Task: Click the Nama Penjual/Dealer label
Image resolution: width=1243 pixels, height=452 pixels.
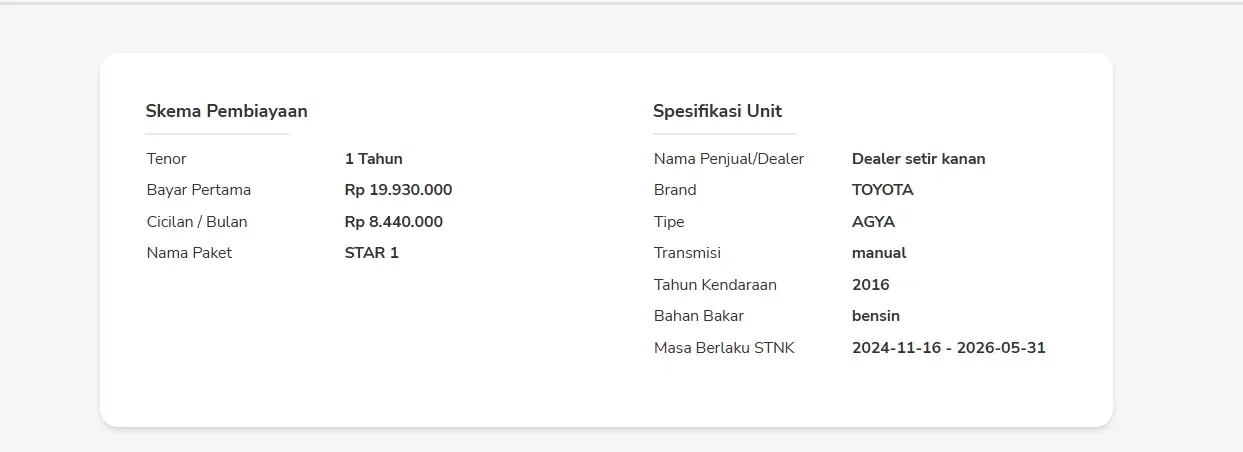Action: pos(728,159)
